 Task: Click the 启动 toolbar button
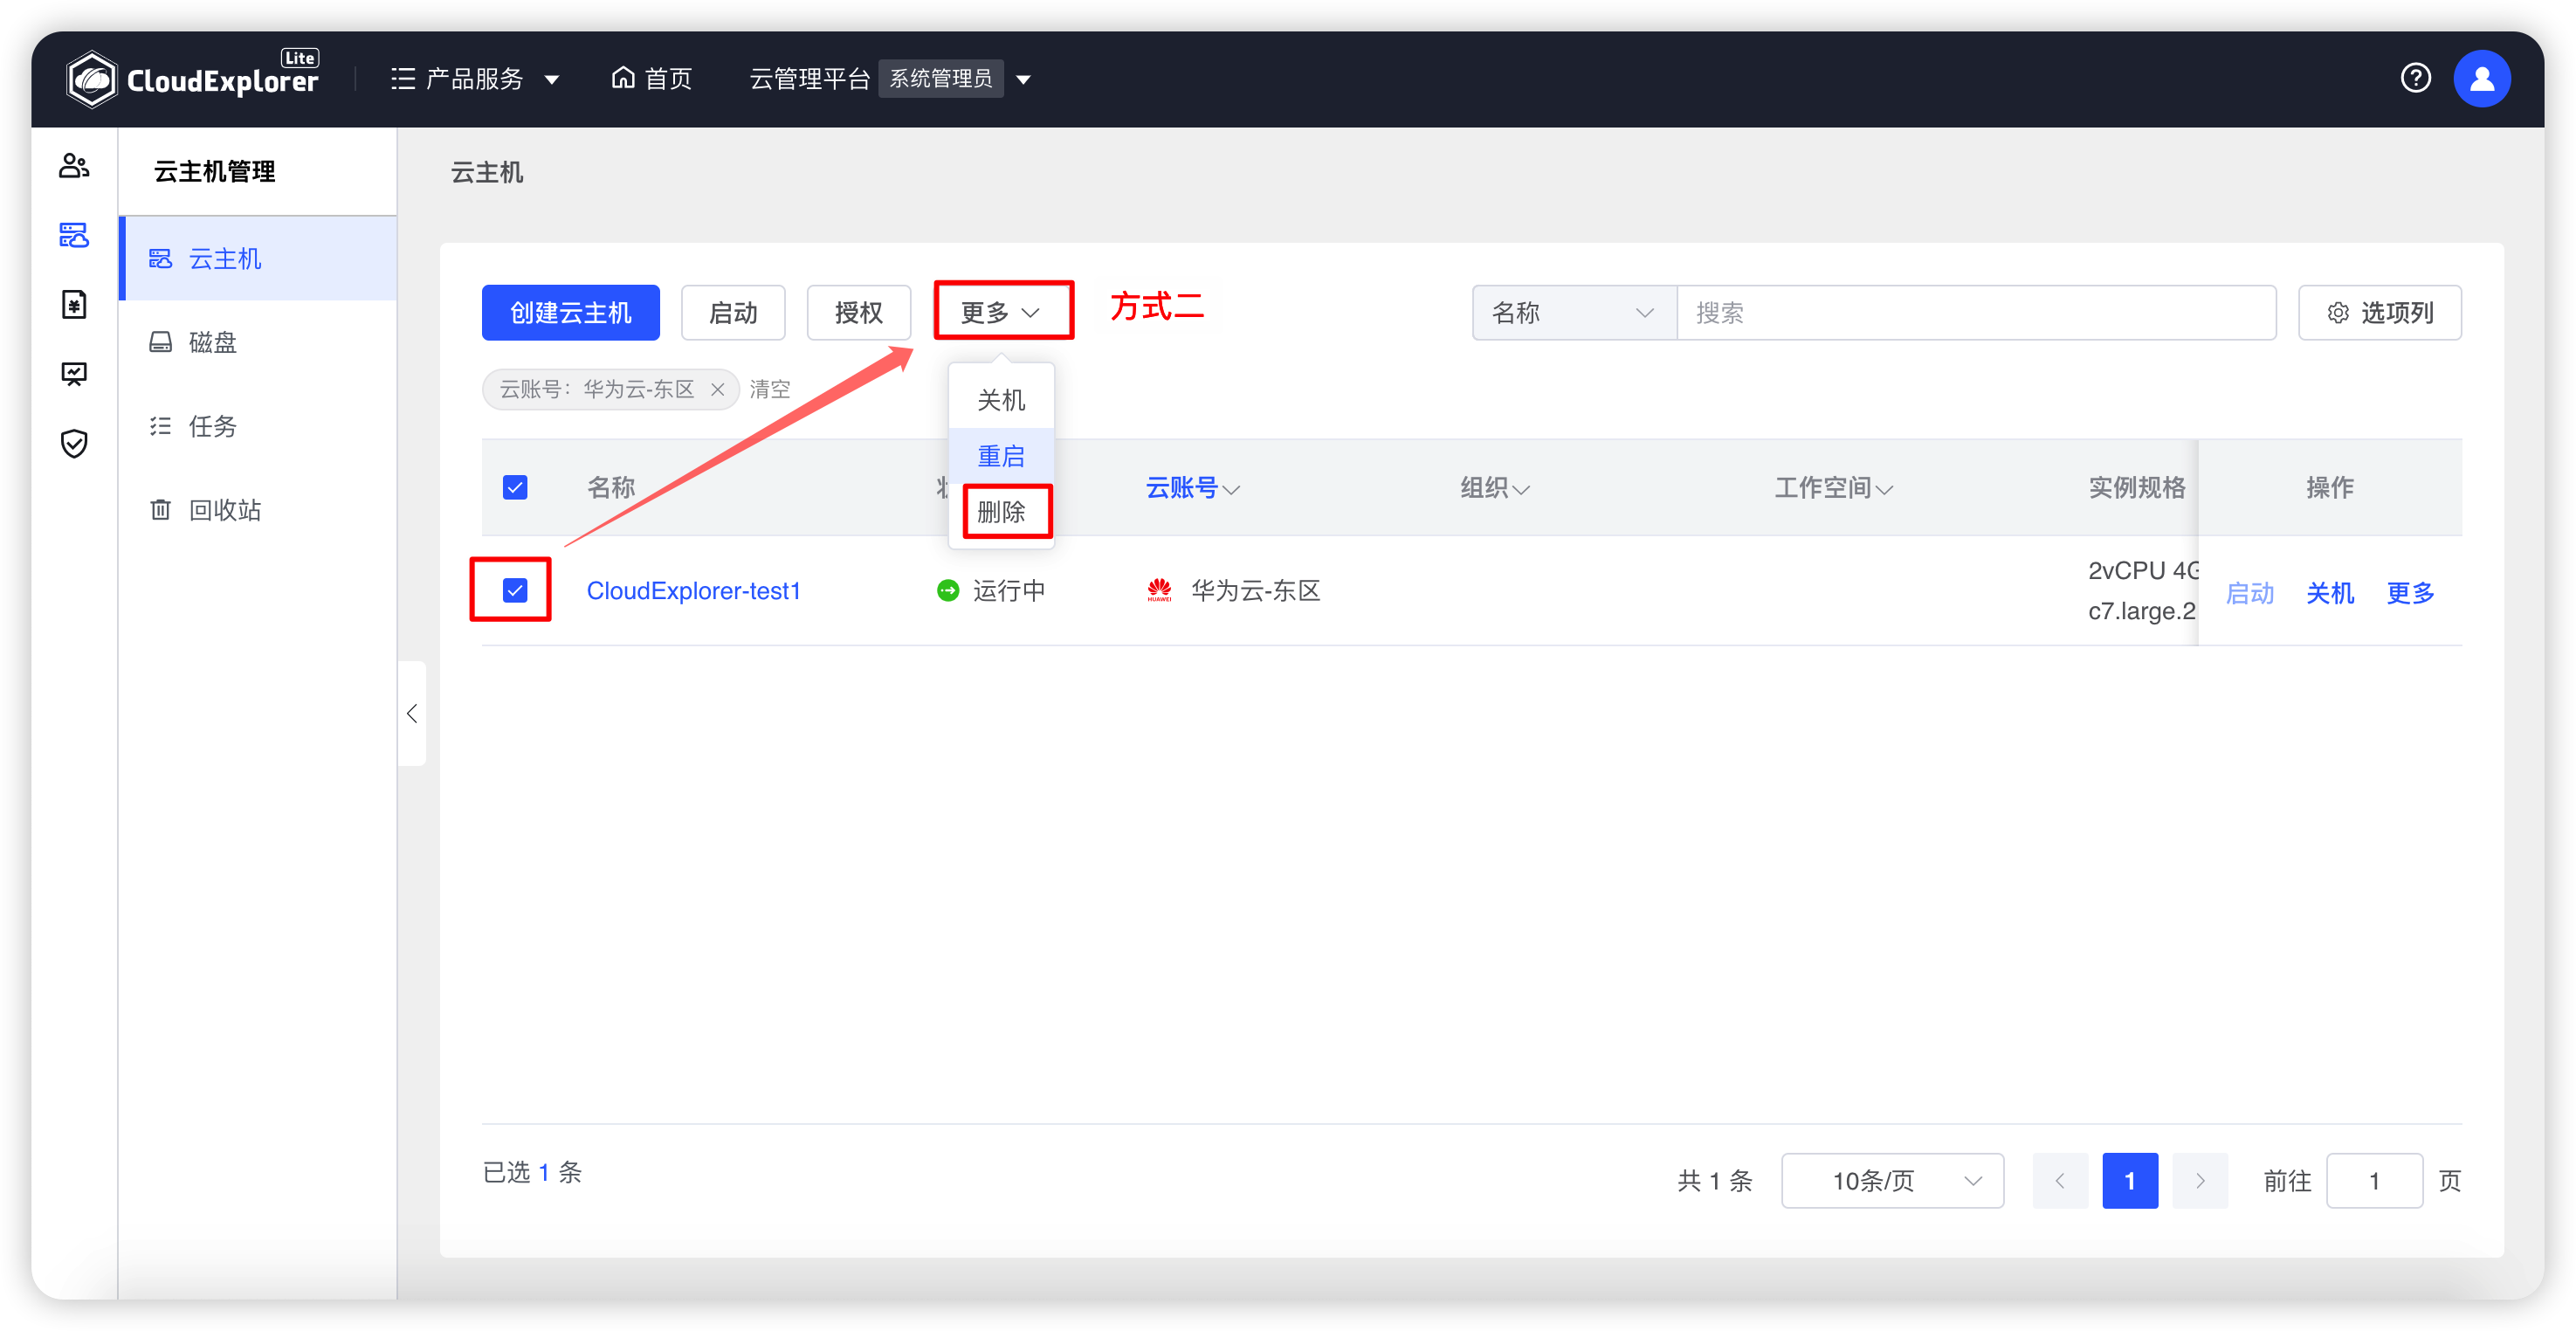click(733, 312)
